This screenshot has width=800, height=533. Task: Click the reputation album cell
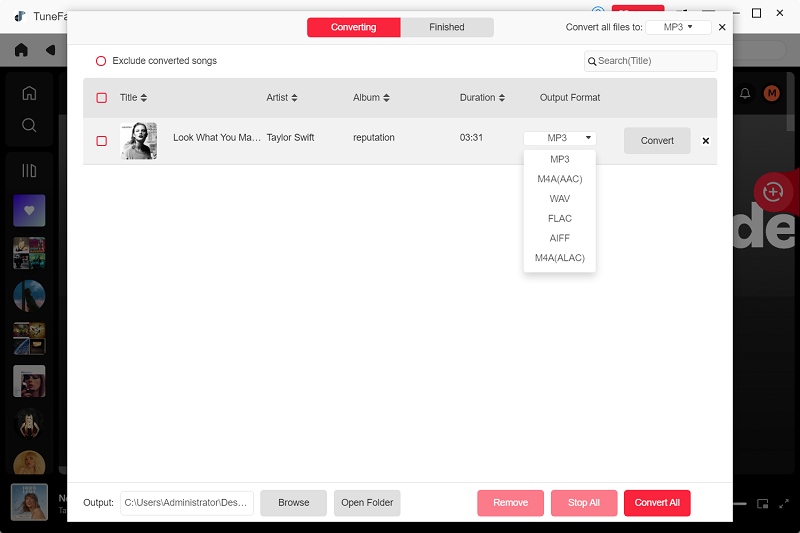374,138
